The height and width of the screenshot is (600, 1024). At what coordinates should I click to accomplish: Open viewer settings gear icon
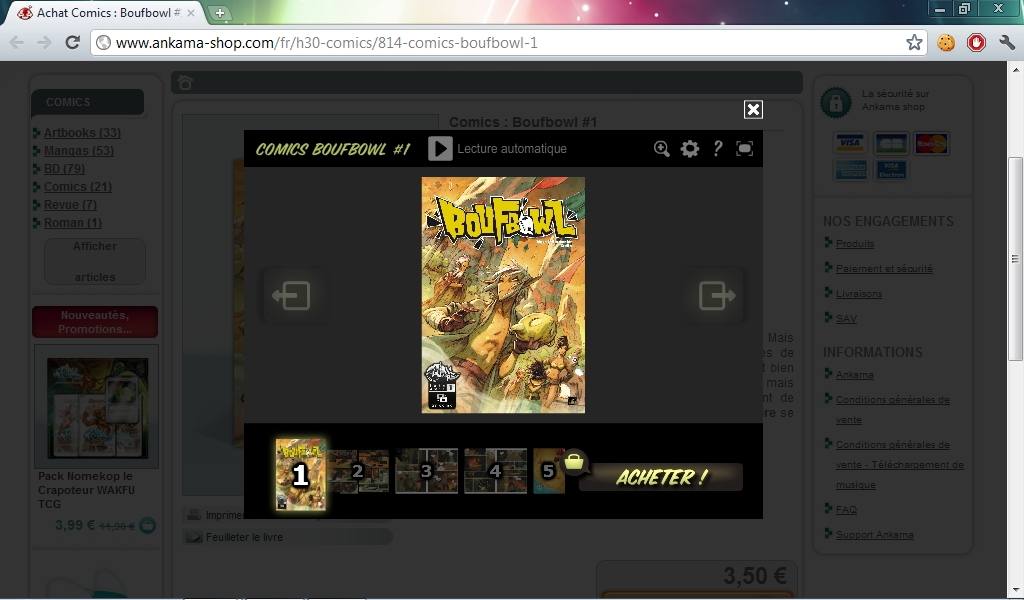[x=690, y=149]
